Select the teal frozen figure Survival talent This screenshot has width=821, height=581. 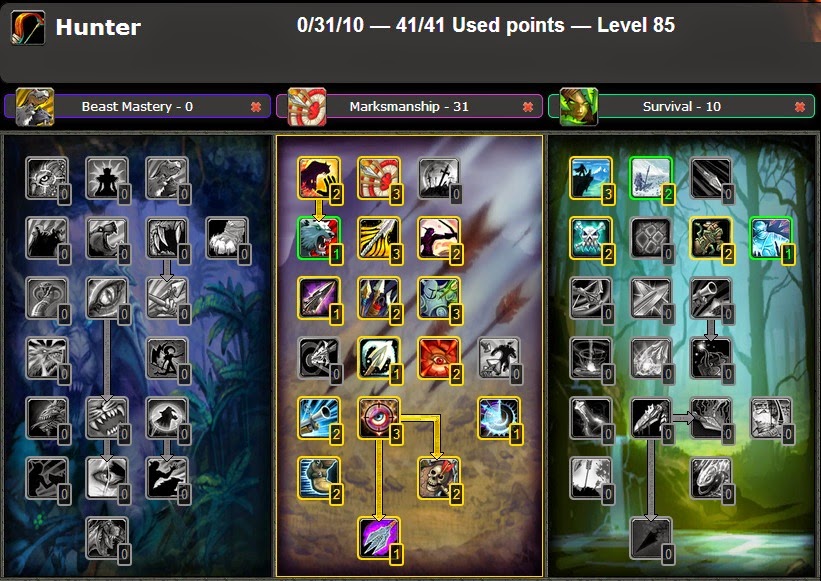[x=770, y=238]
